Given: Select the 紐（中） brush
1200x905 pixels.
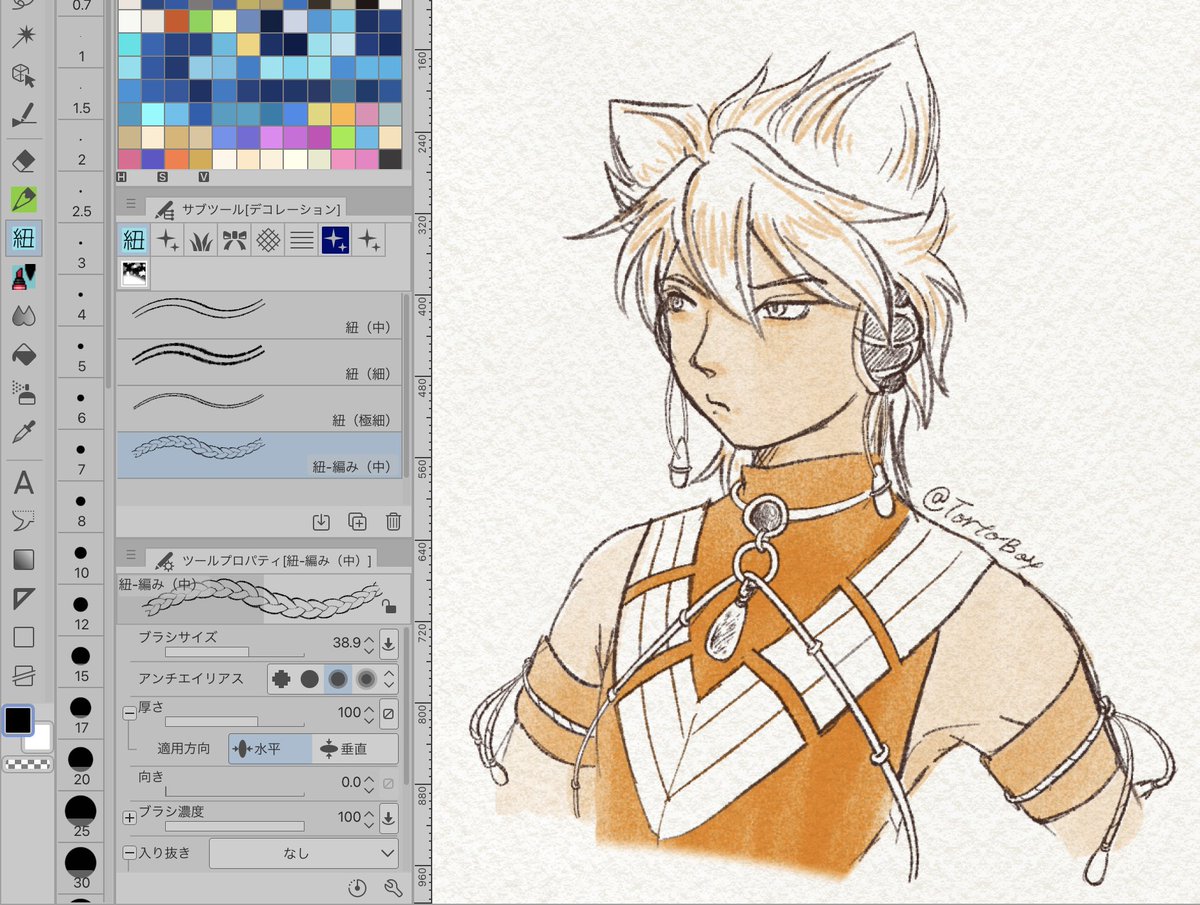Looking at the screenshot, I should pyautogui.click(x=260, y=314).
